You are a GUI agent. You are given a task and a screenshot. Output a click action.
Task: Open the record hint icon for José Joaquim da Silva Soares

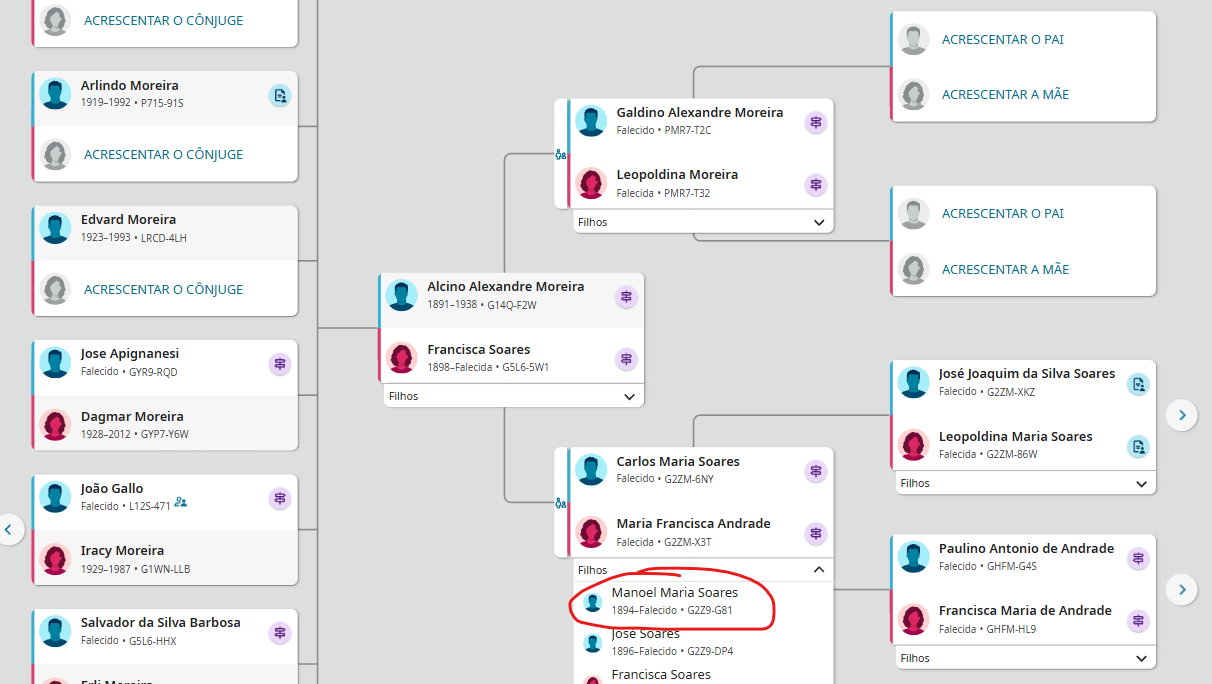[x=1138, y=384]
